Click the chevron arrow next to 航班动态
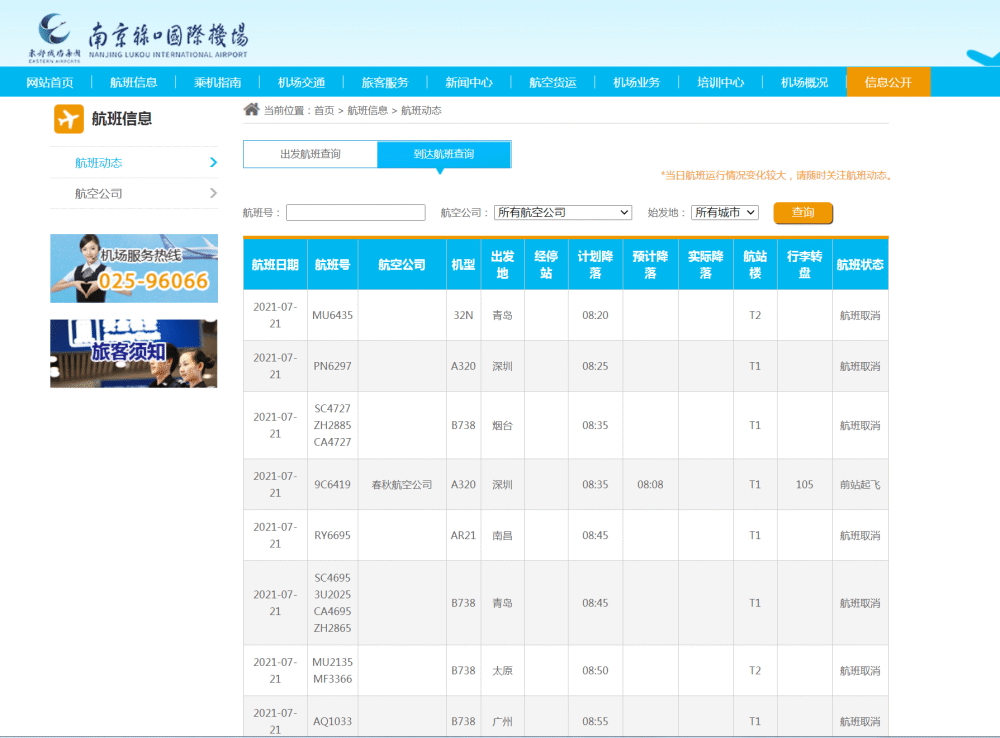 pyautogui.click(x=213, y=162)
